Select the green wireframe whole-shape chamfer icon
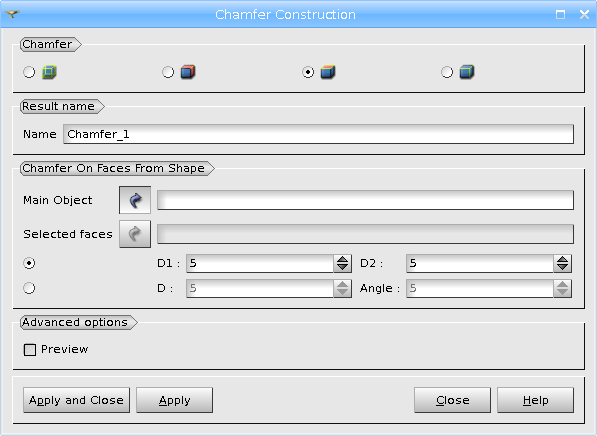This screenshot has height=436, width=597. [49, 72]
